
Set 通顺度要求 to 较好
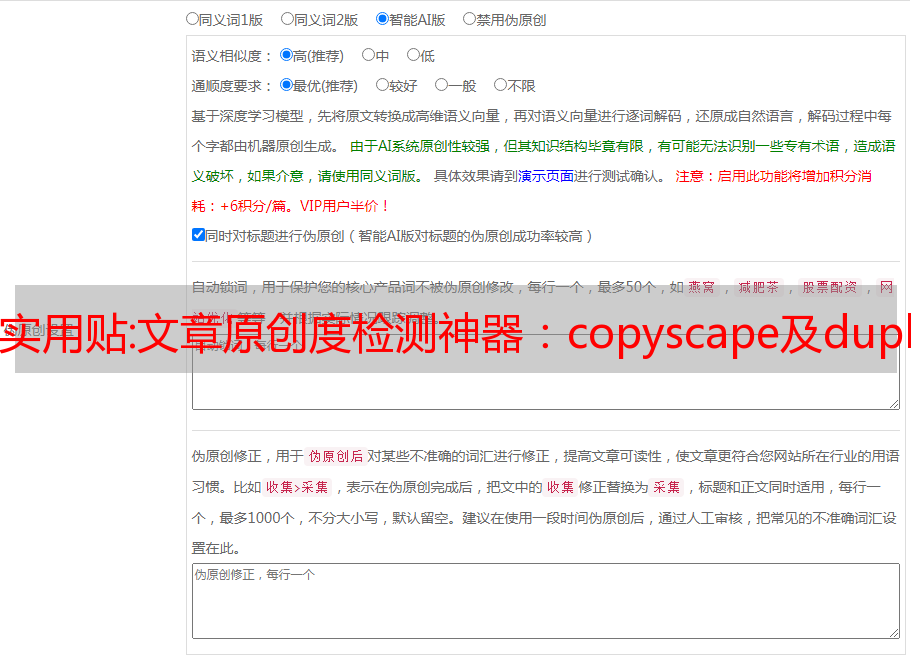tap(382, 85)
